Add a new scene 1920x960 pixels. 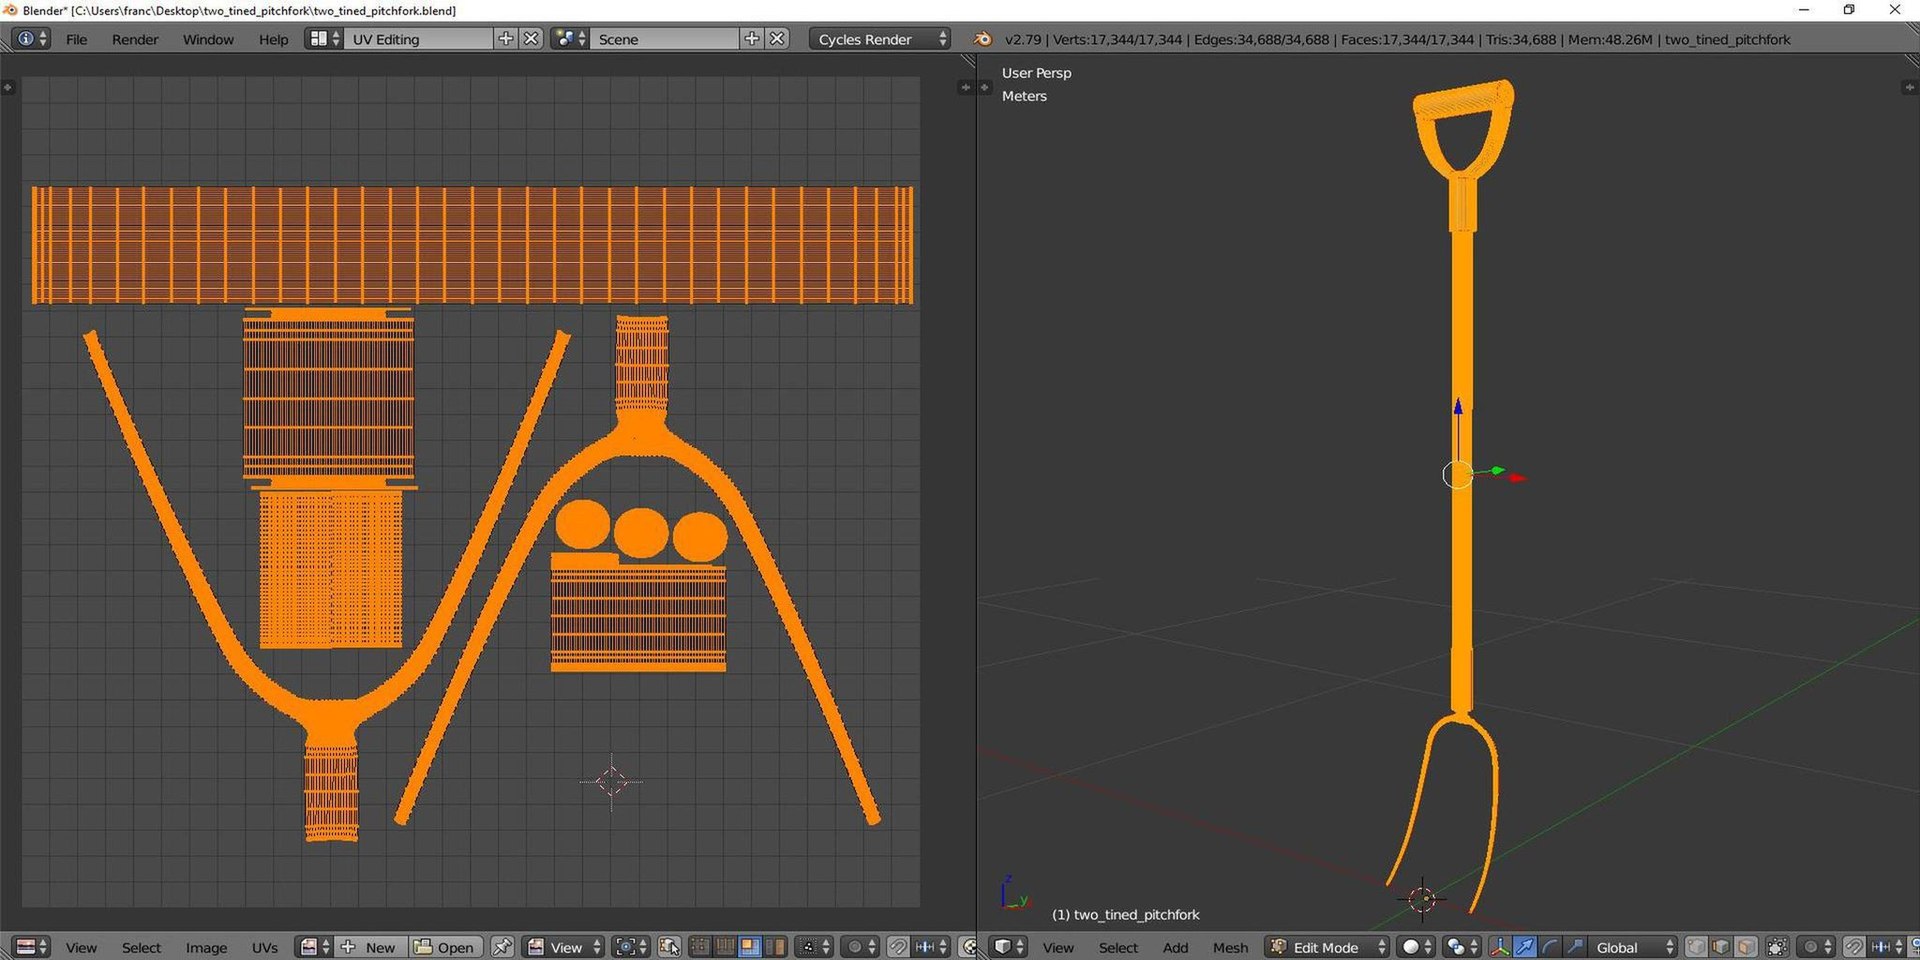click(x=752, y=39)
